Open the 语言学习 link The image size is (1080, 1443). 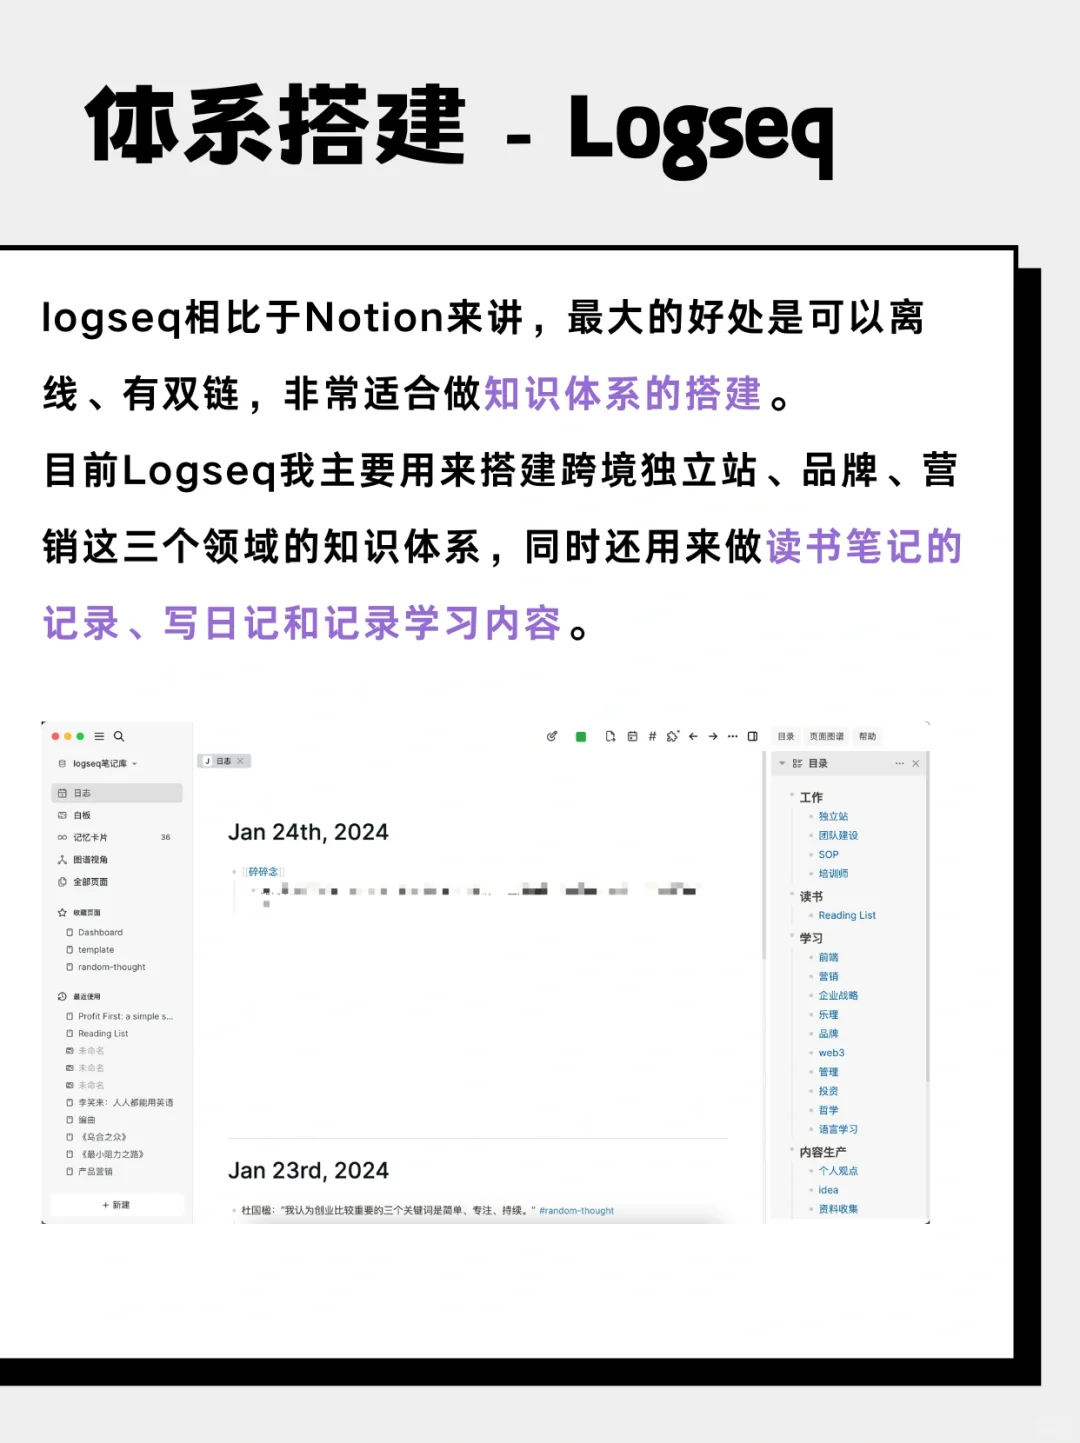(838, 1129)
